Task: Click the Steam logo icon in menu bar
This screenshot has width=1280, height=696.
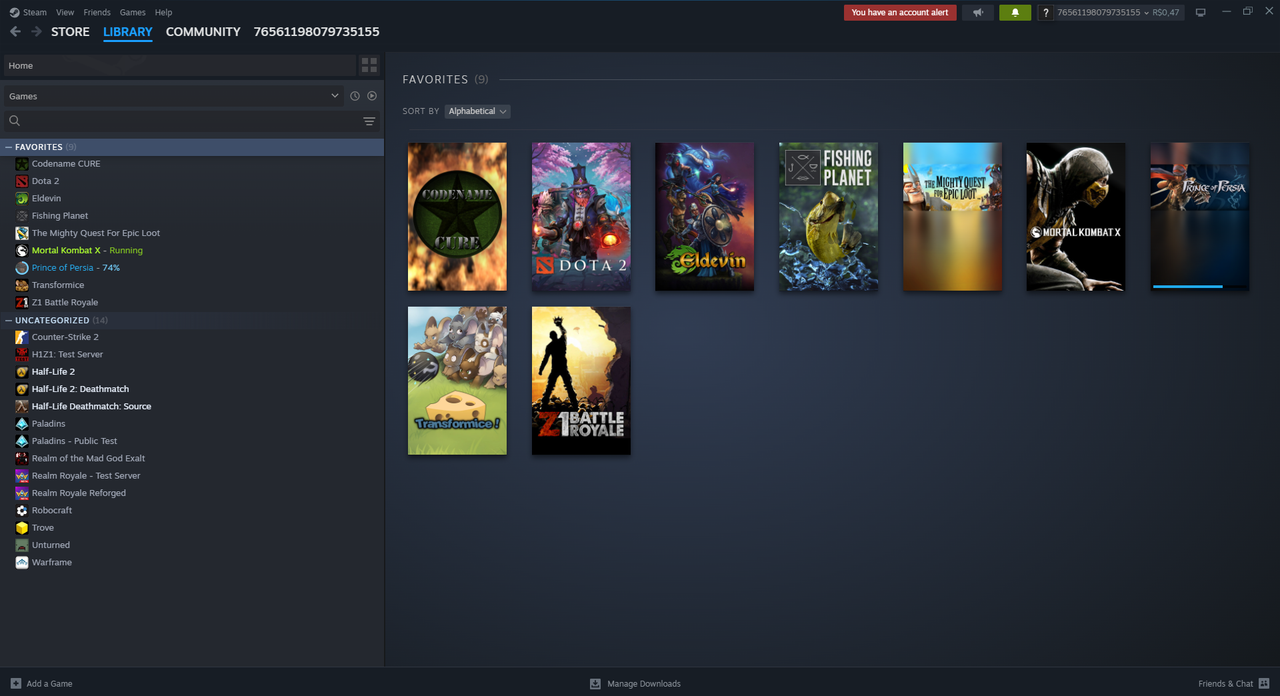Action: [14, 12]
